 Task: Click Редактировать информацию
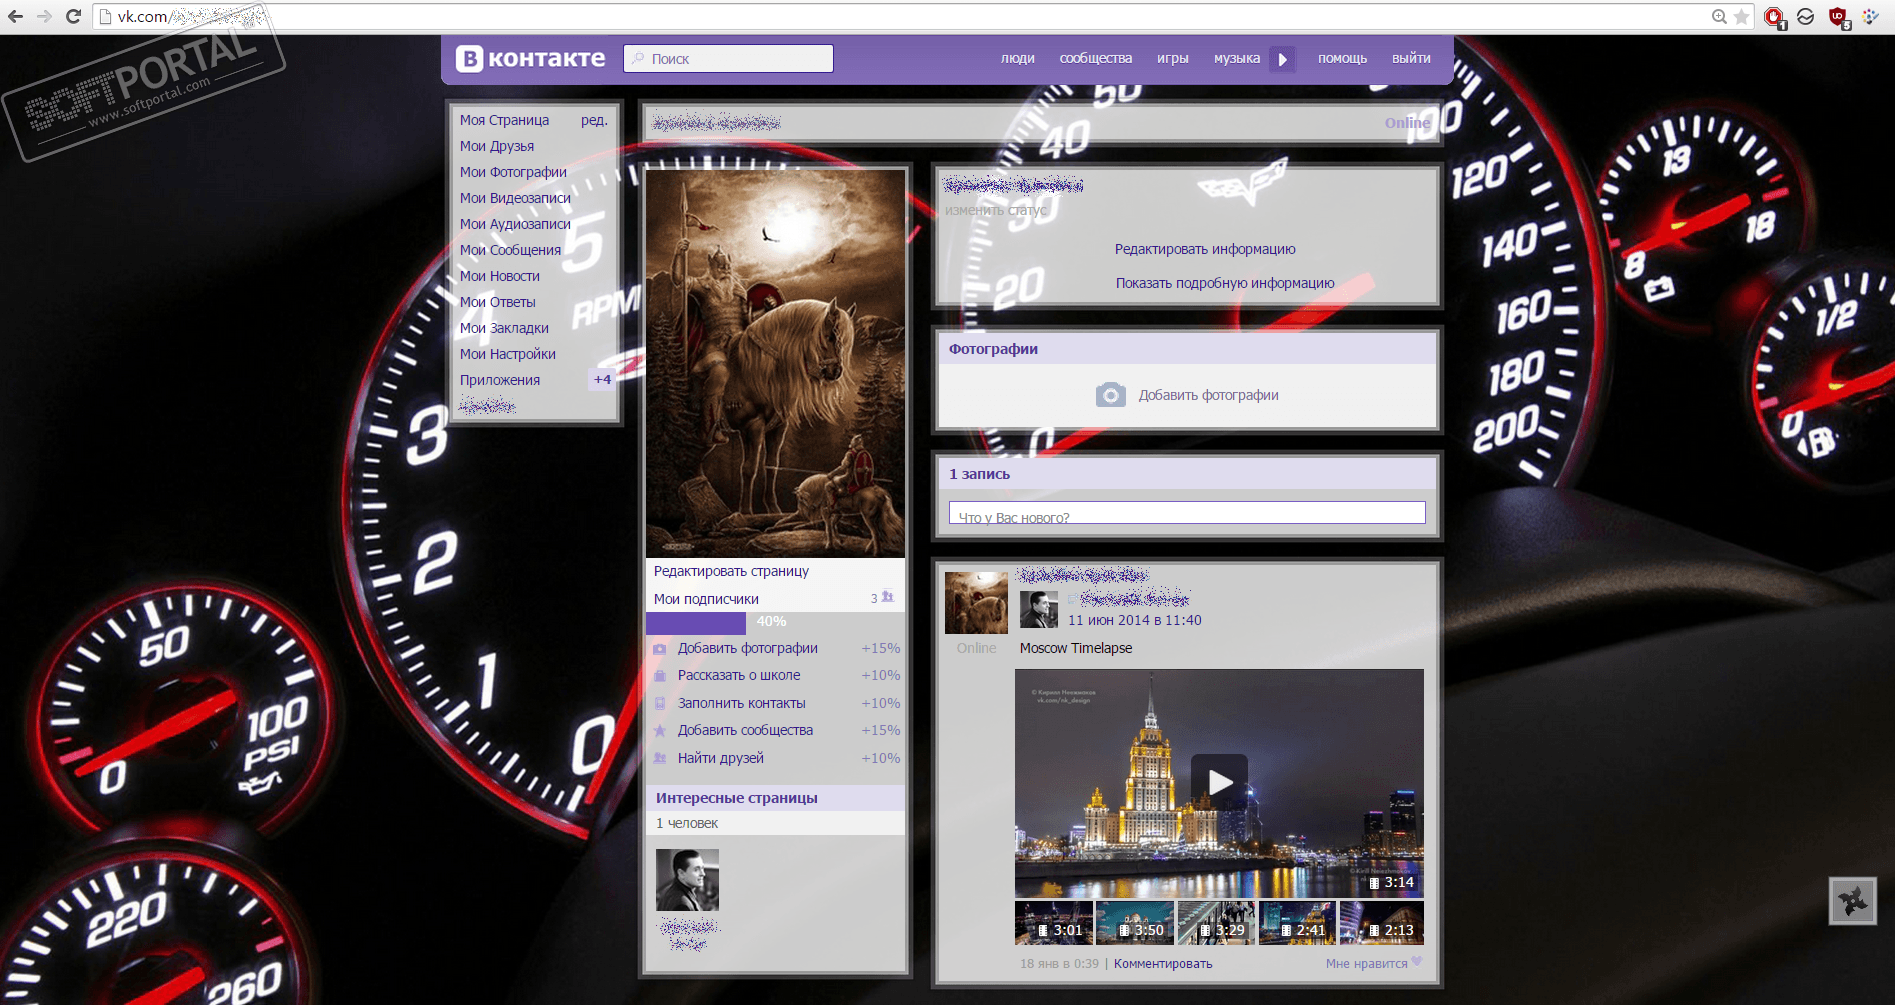[1205, 249]
